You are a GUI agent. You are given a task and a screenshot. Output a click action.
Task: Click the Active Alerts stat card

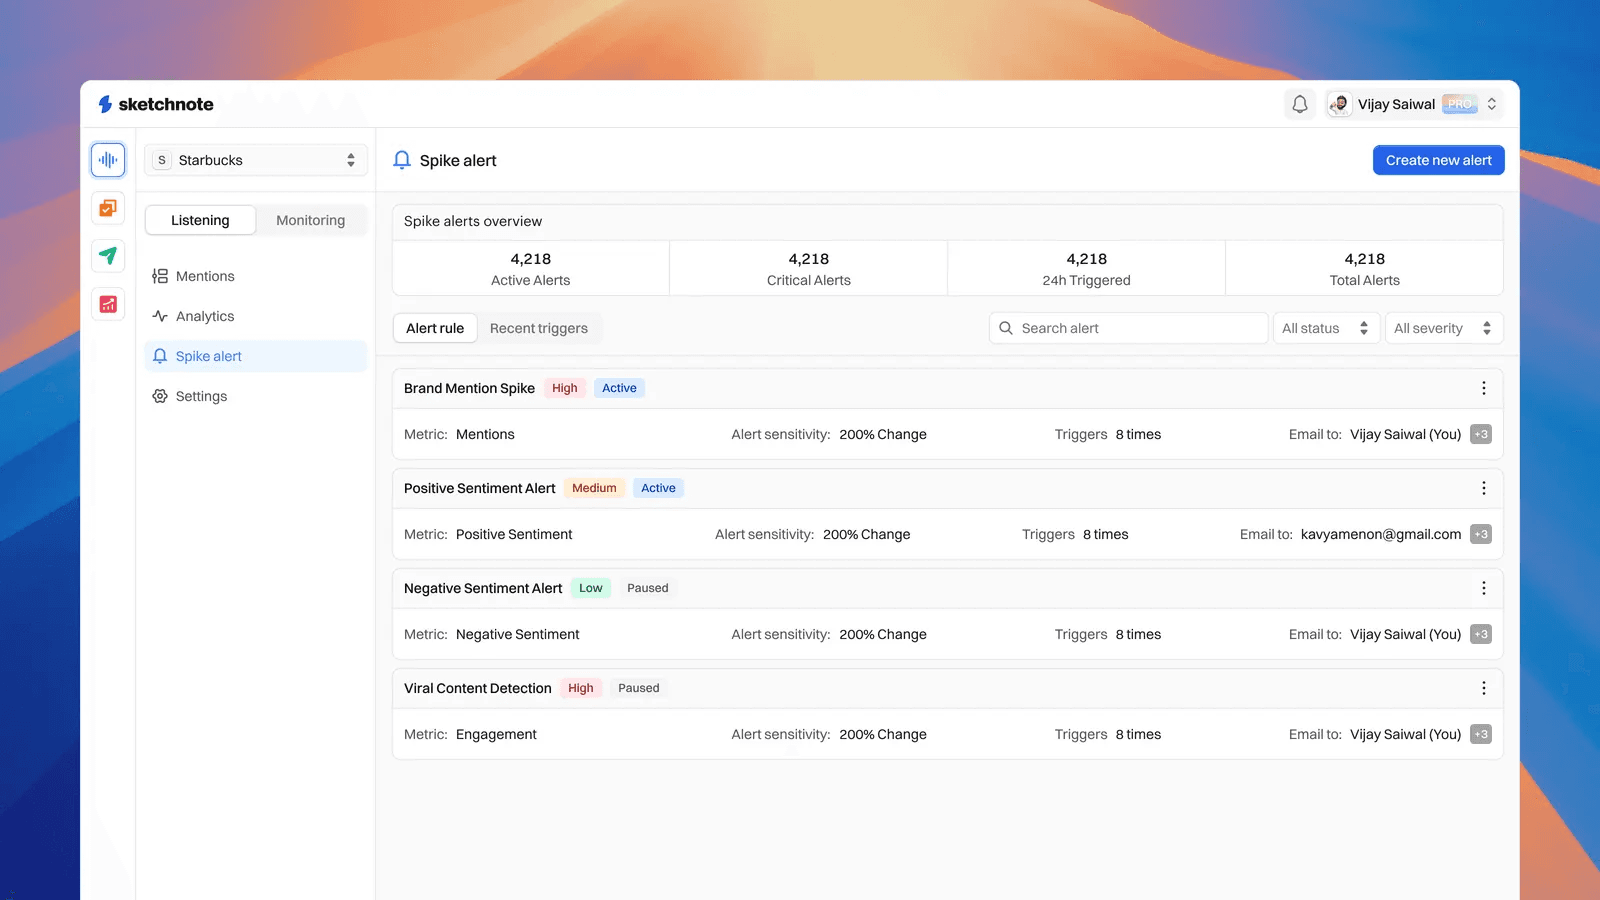(531, 269)
